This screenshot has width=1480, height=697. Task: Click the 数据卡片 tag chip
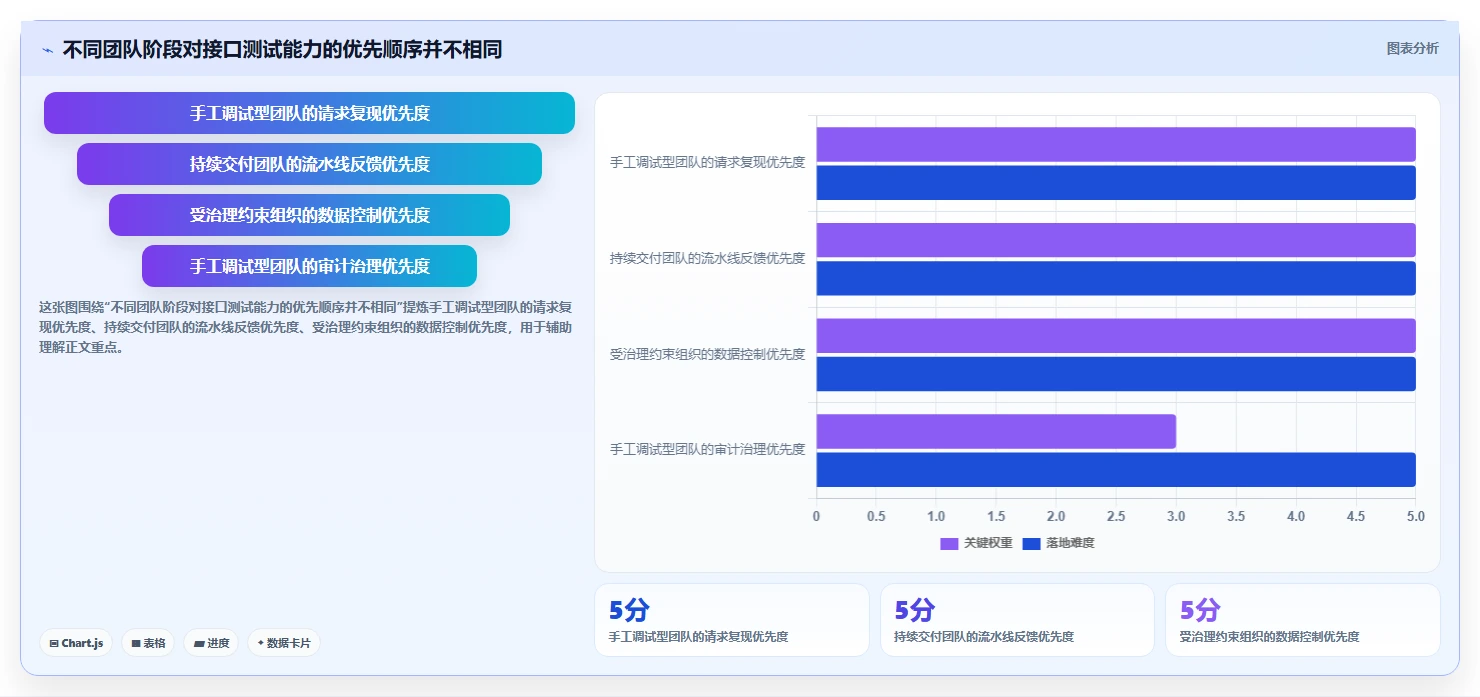pos(284,643)
